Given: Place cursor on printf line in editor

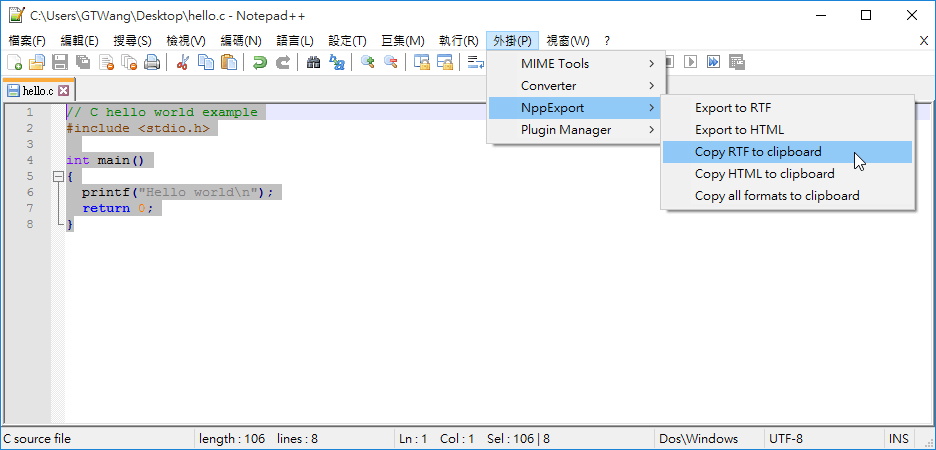Looking at the screenshot, I should [x=177, y=192].
